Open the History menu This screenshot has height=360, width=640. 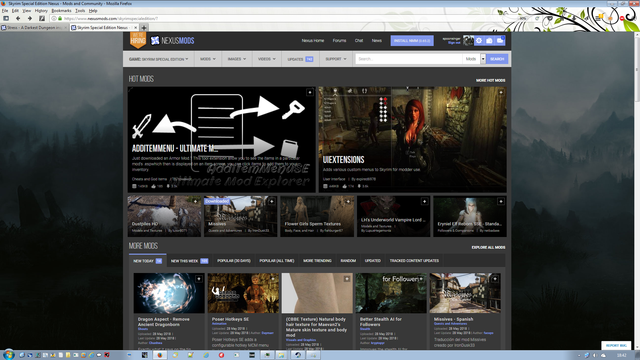tap(41, 11)
